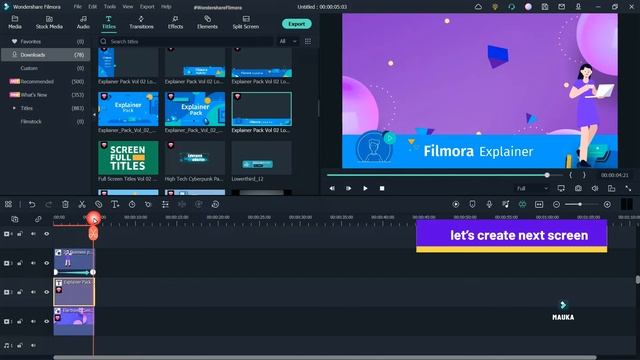Screen dimensions: 640x360
Task: Stop playback with the square stop button
Action: pyautogui.click(x=382, y=188)
